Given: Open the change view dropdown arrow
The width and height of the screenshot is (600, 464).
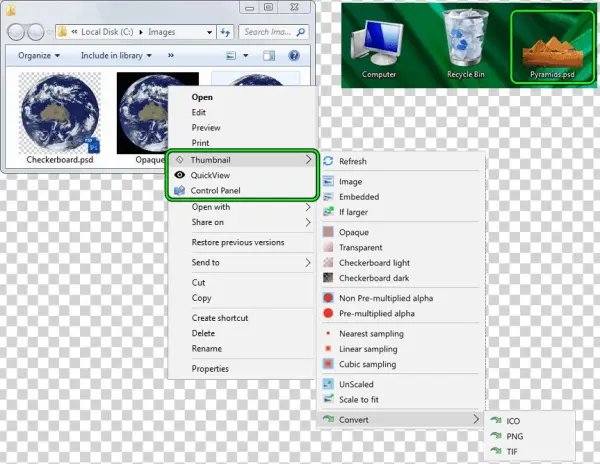Looking at the screenshot, I should pyautogui.click(x=246, y=55).
